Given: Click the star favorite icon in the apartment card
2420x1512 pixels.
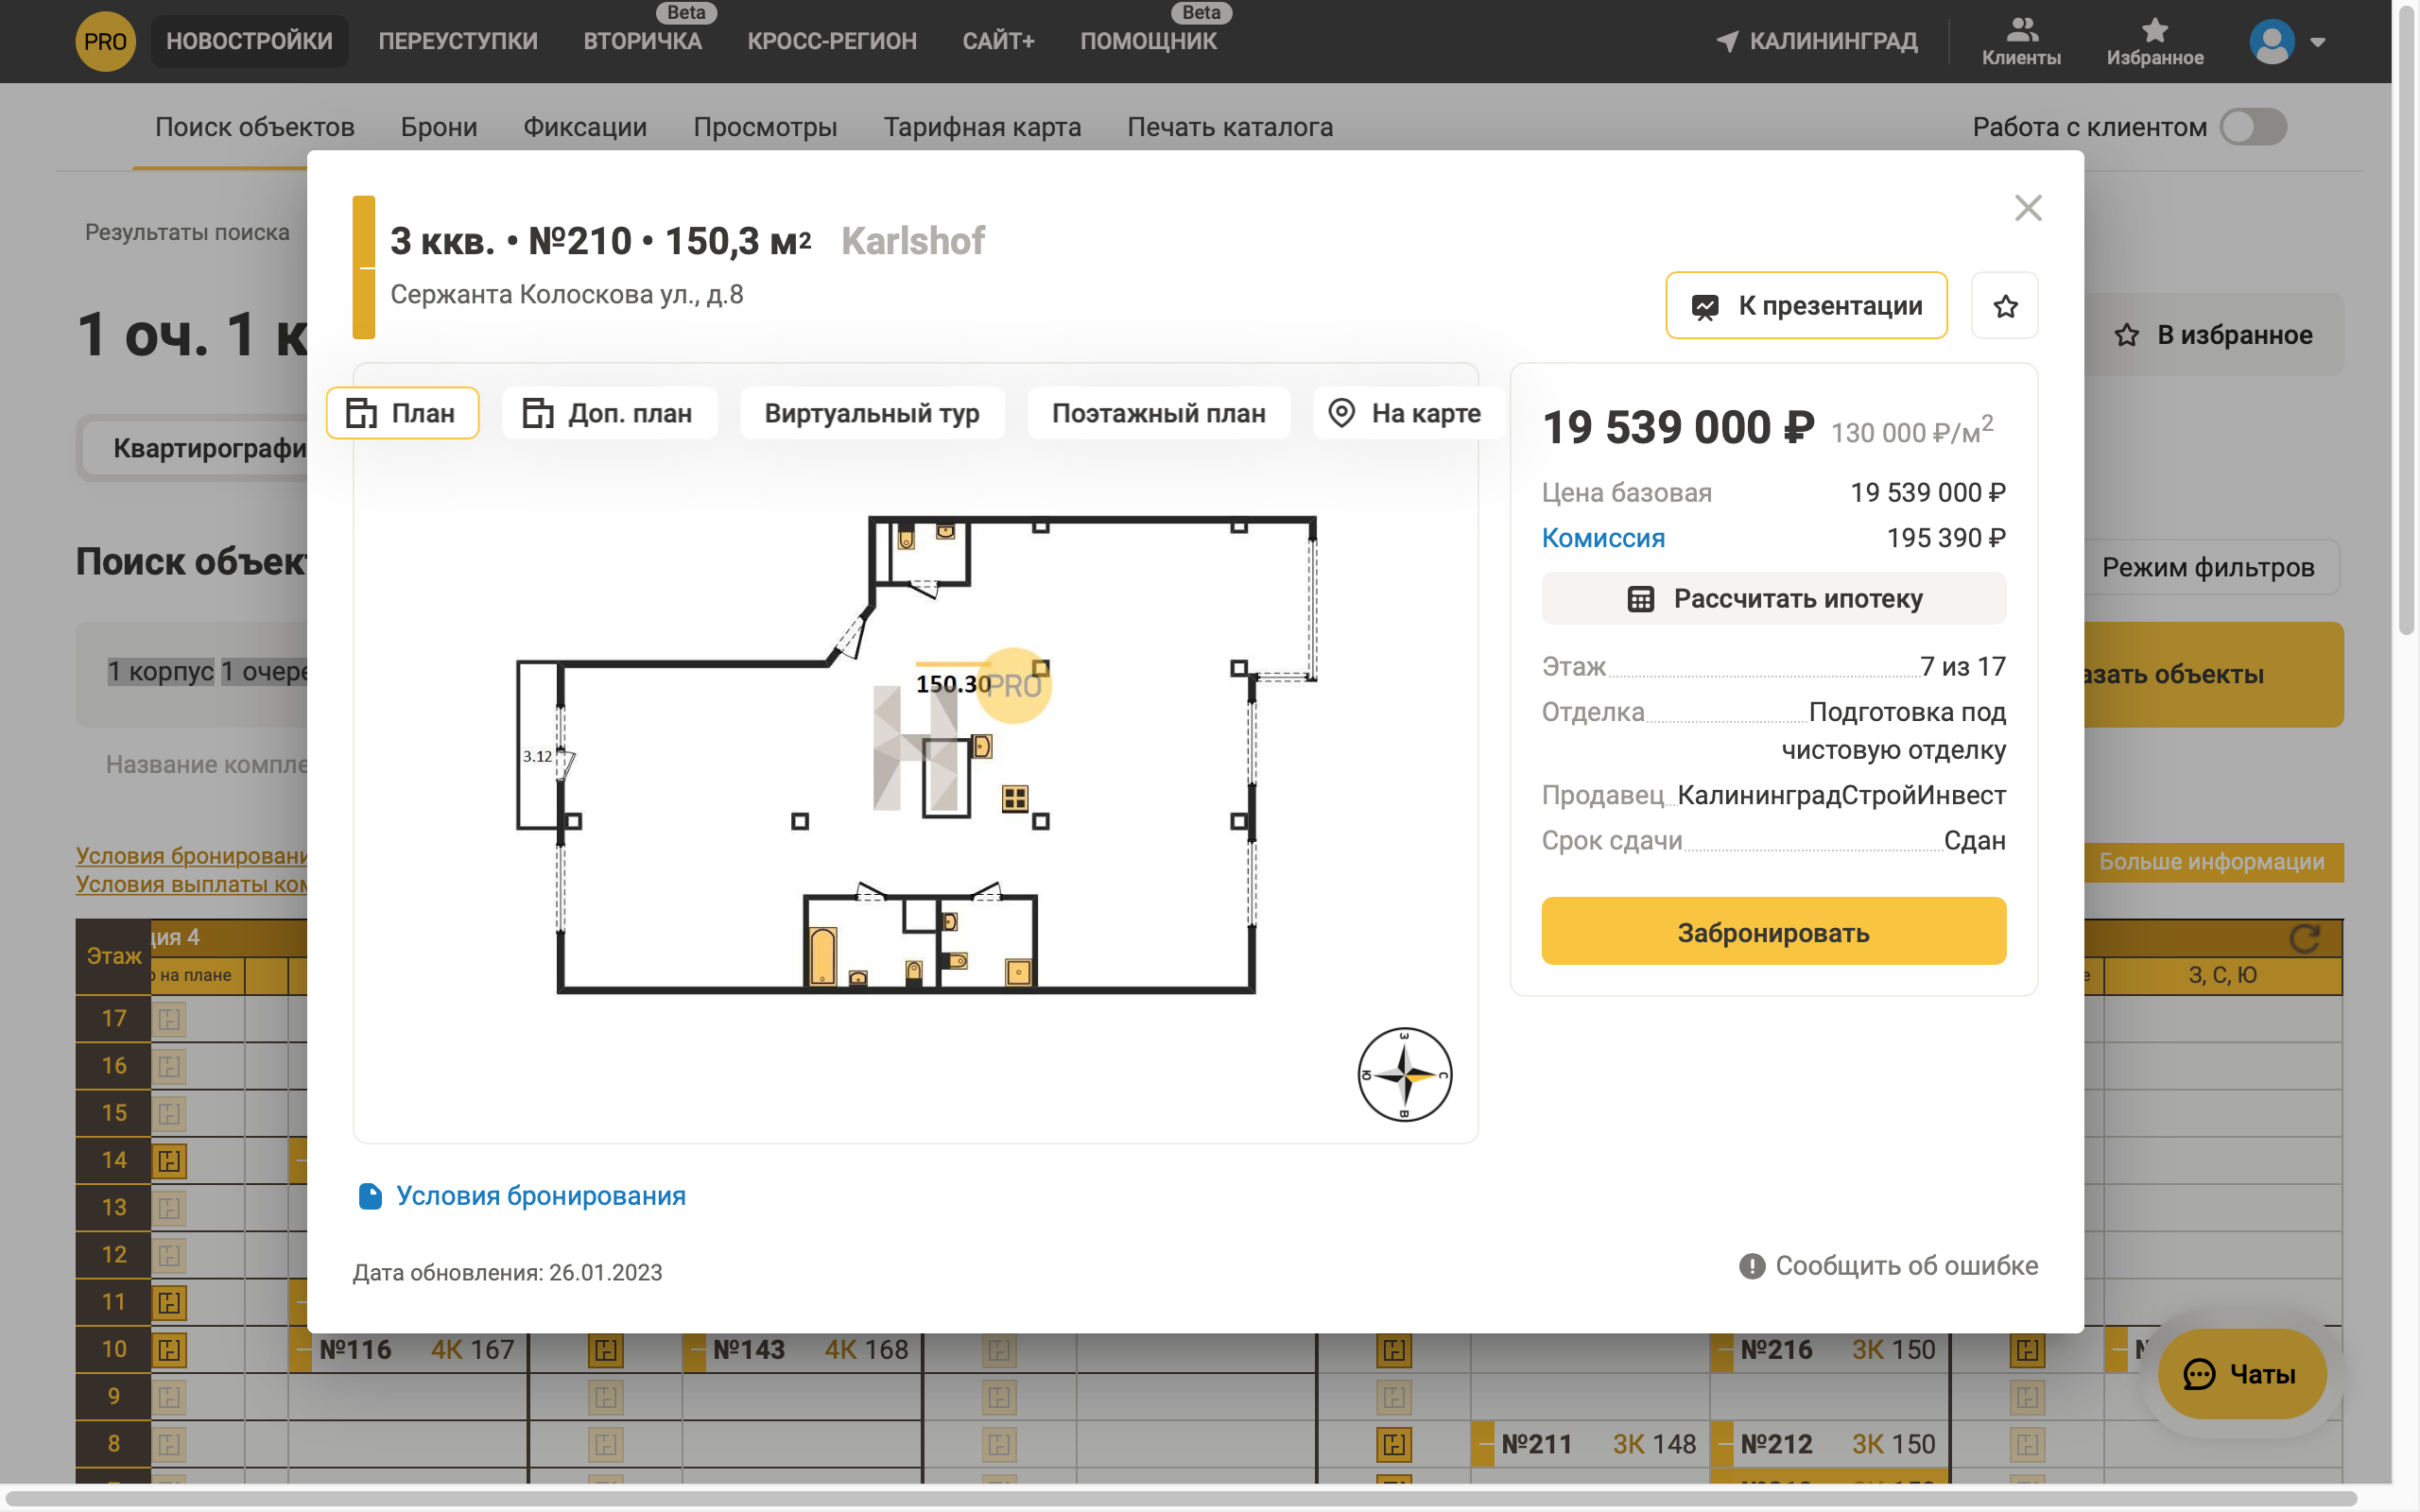Looking at the screenshot, I should pyautogui.click(x=2004, y=306).
